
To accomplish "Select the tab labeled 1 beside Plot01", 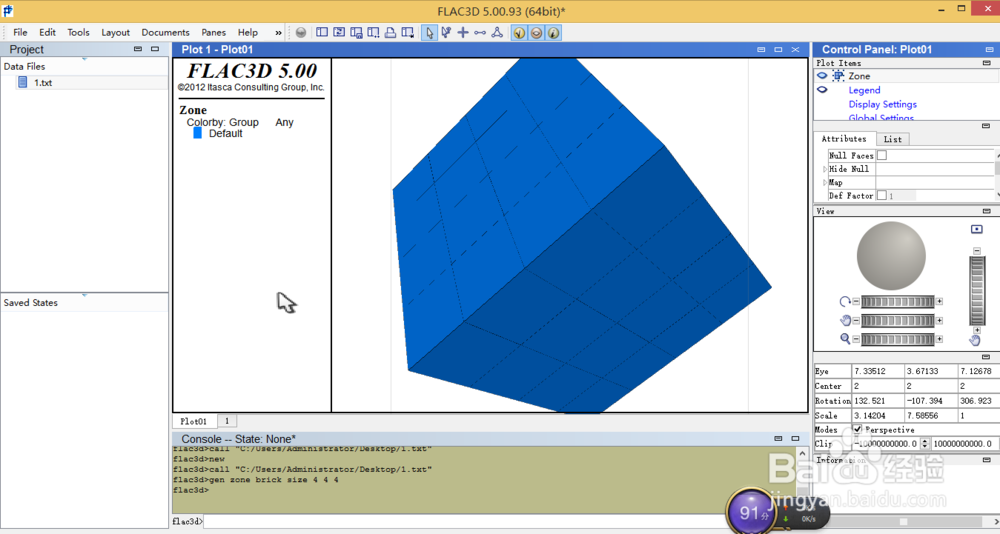I will pos(227,421).
